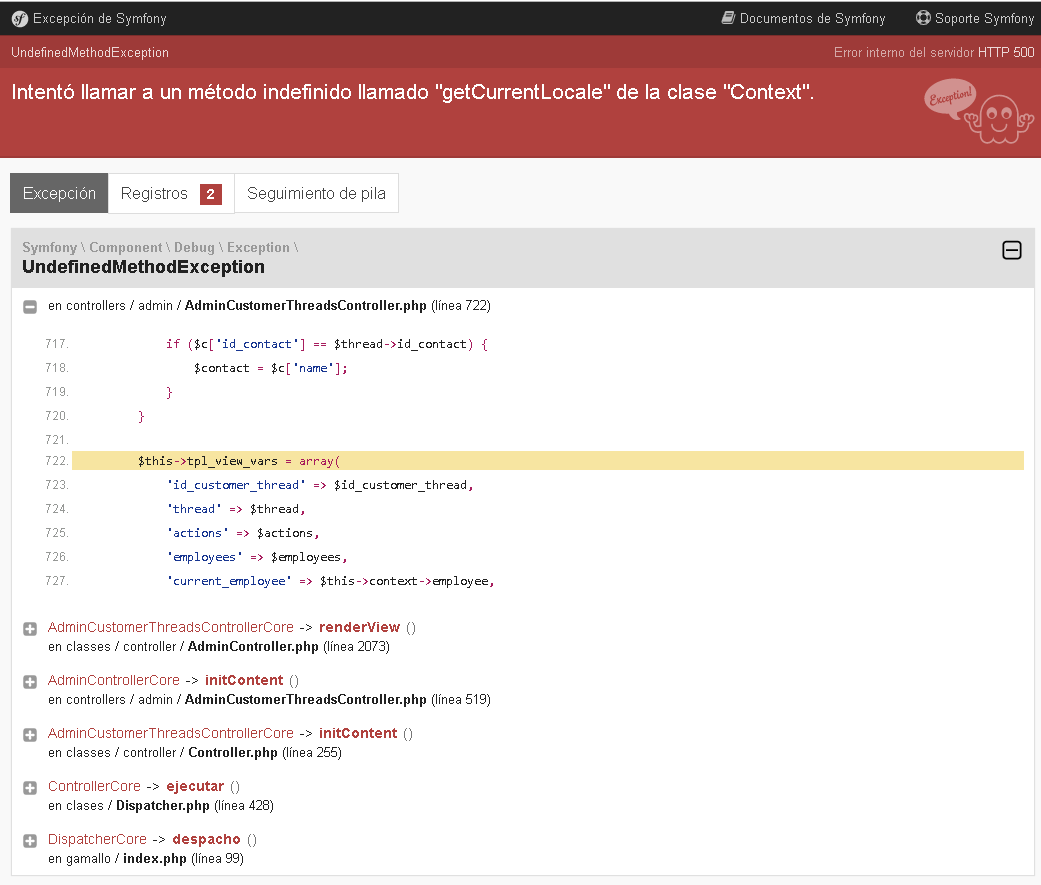Click the despacho method name
The width and height of the screenshot is (1041, 885).
(x=206, y=840)
